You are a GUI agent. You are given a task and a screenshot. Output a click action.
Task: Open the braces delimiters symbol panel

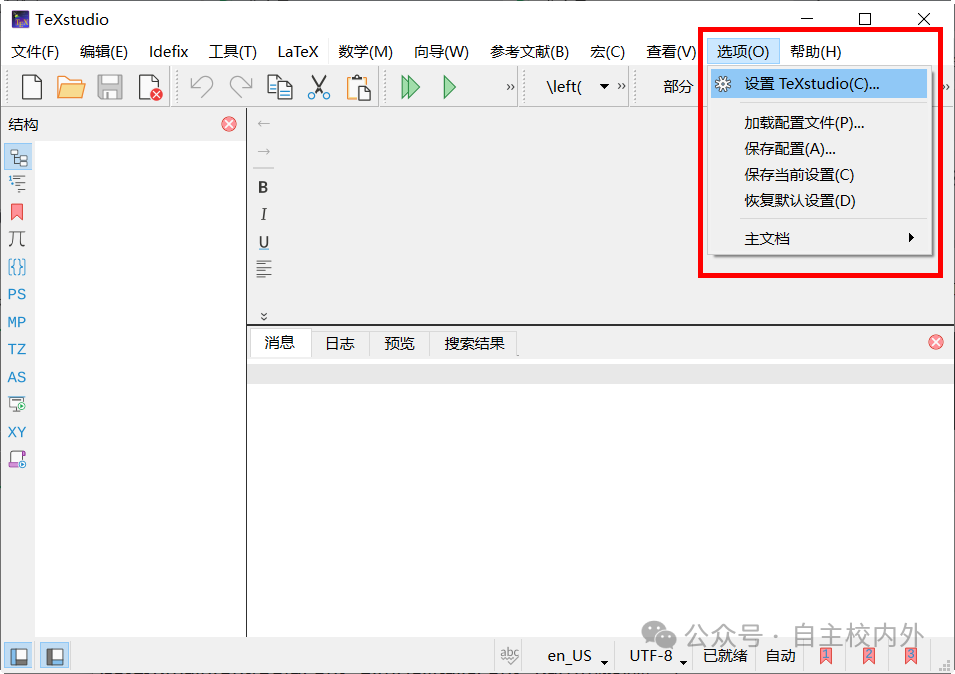tap(17, 266)
